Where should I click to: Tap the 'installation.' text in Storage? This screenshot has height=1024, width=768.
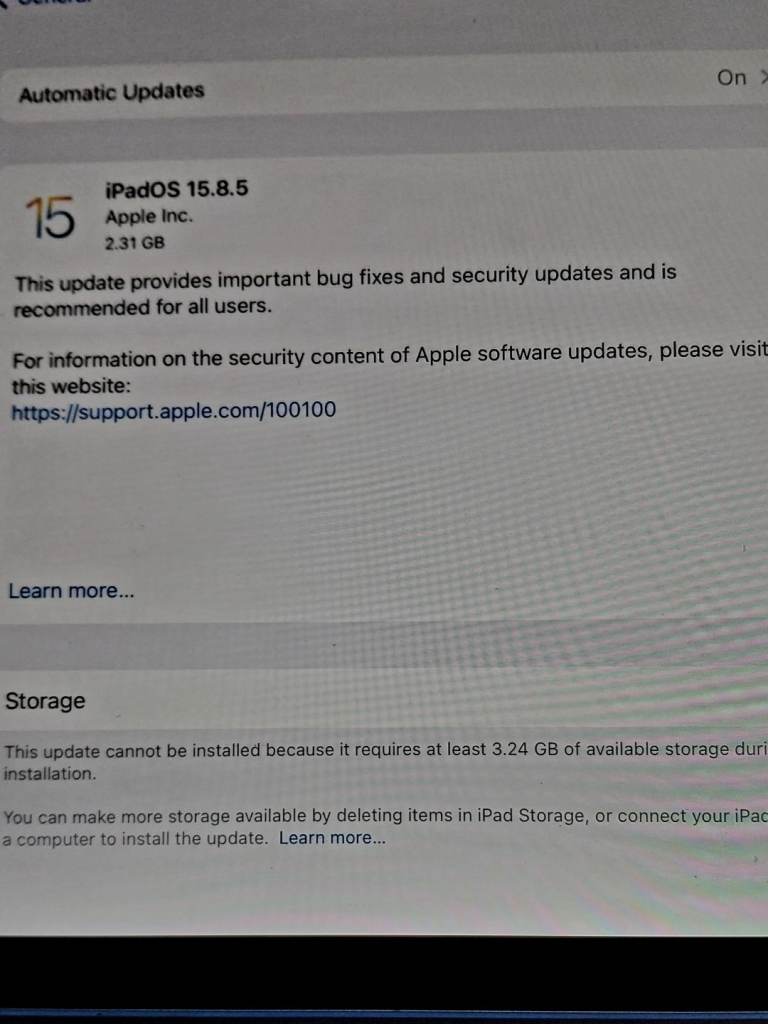(50, 773)
